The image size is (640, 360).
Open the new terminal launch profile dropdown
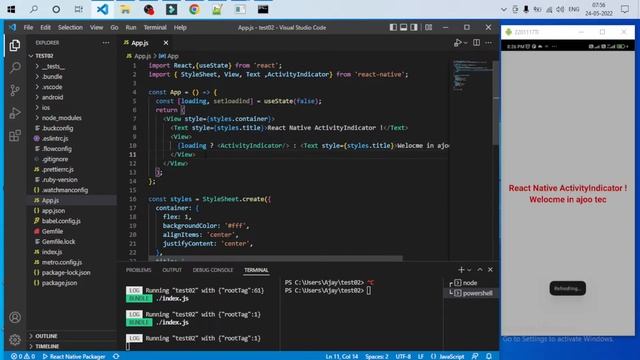coord(469,270)
